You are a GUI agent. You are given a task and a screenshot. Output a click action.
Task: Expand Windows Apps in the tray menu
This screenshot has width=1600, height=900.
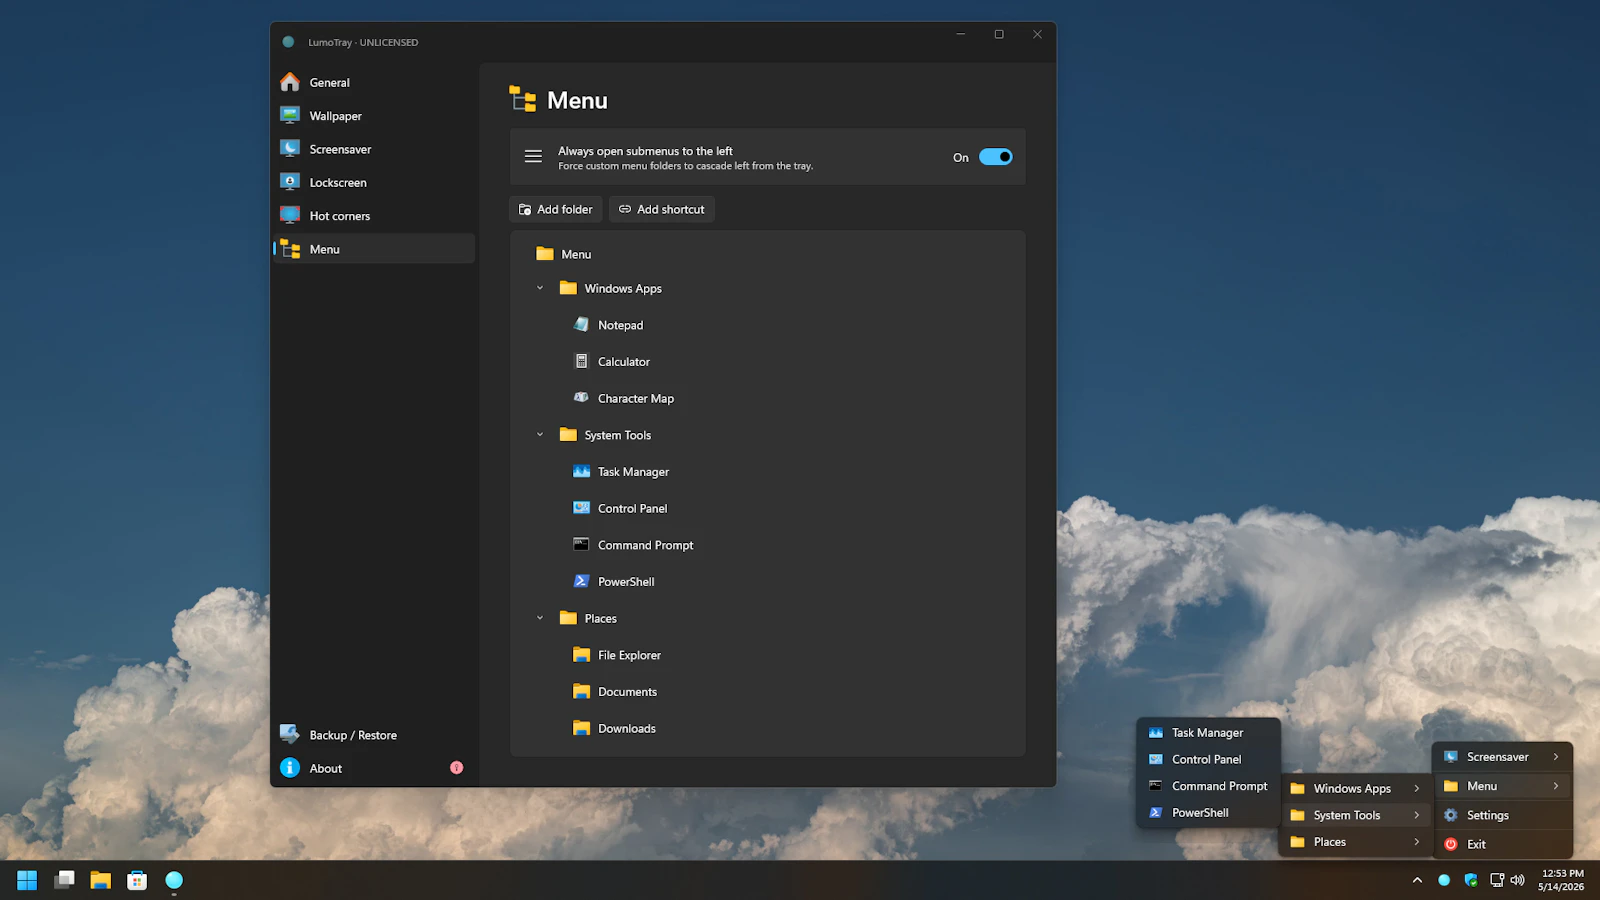[1355, 788]
